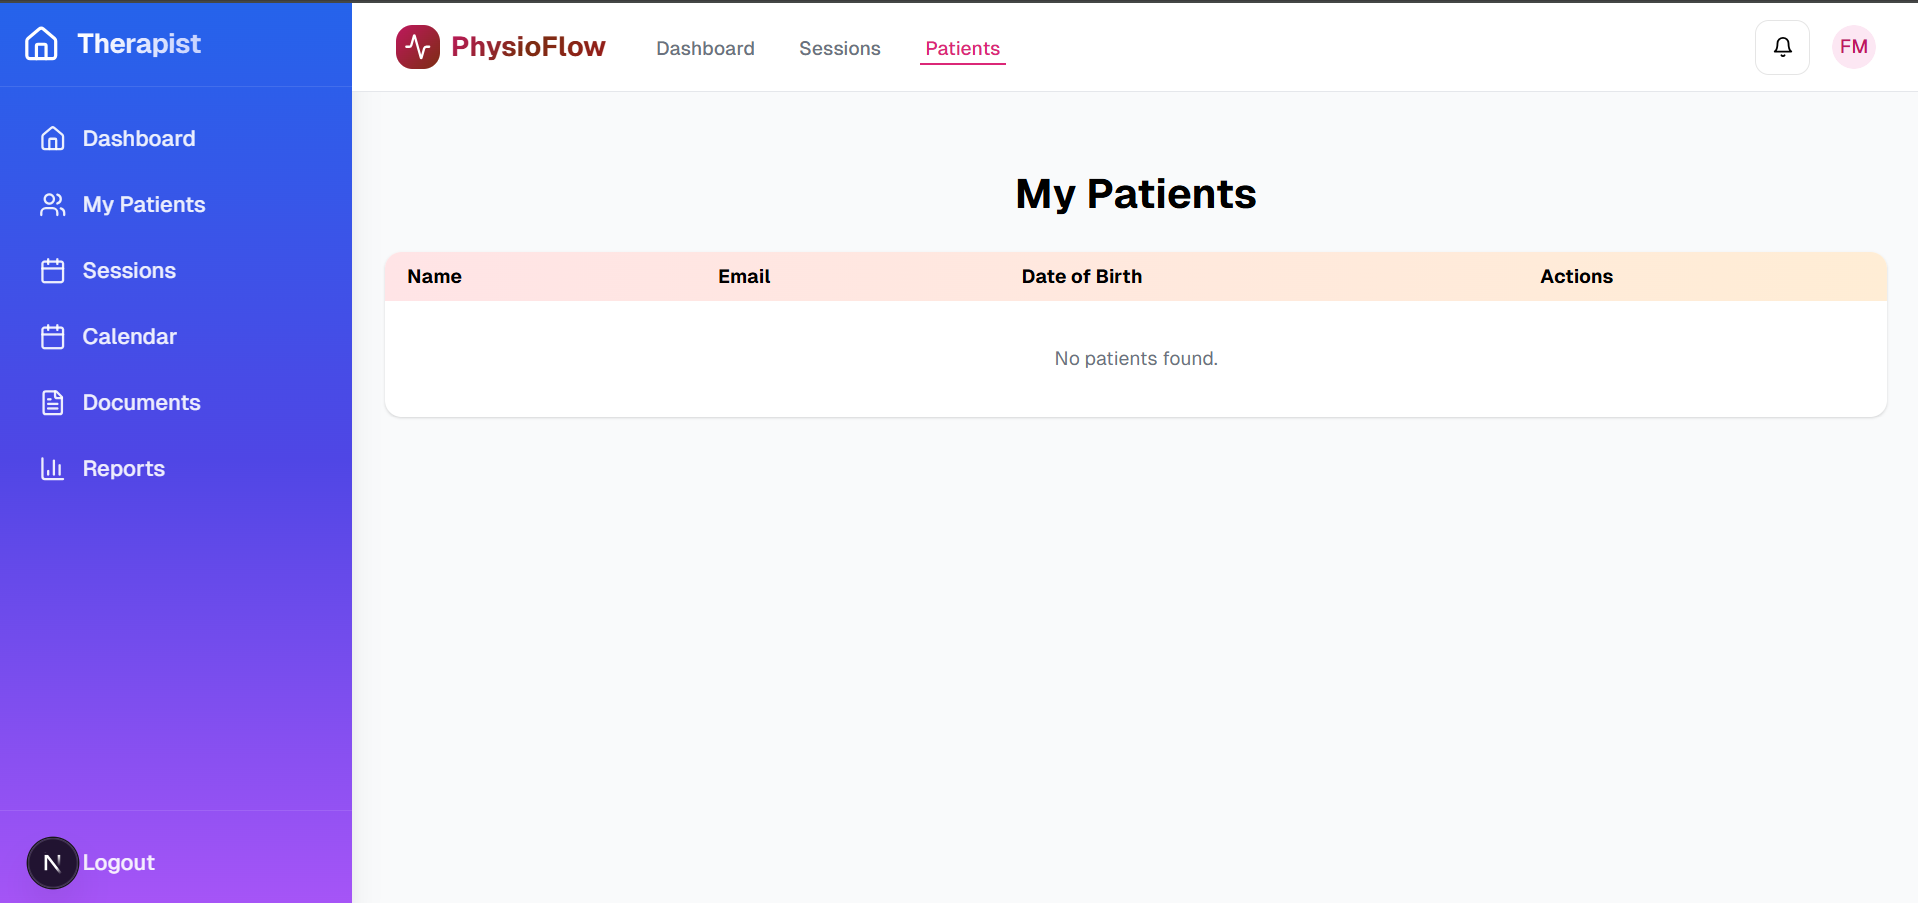Click the Date of Birth column header

1081,276
